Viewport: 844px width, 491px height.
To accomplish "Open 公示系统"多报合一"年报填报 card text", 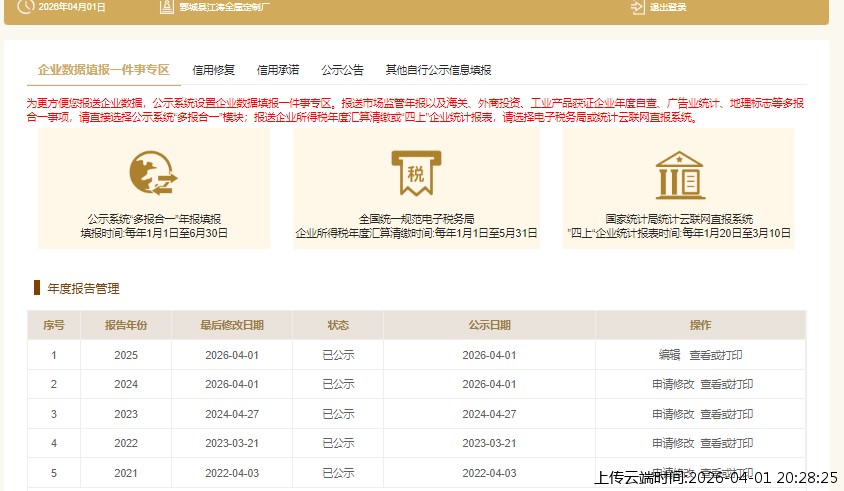I will point(154,219).
